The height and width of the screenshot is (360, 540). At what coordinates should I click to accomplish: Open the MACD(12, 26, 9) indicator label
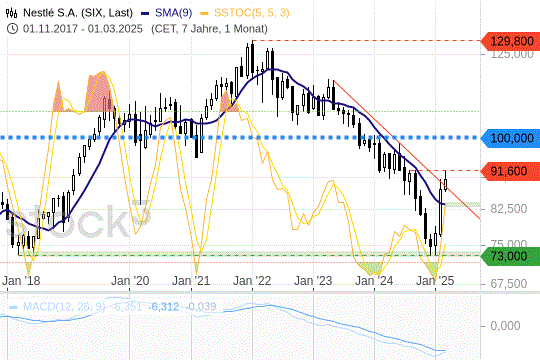click(x=64, y=306)
